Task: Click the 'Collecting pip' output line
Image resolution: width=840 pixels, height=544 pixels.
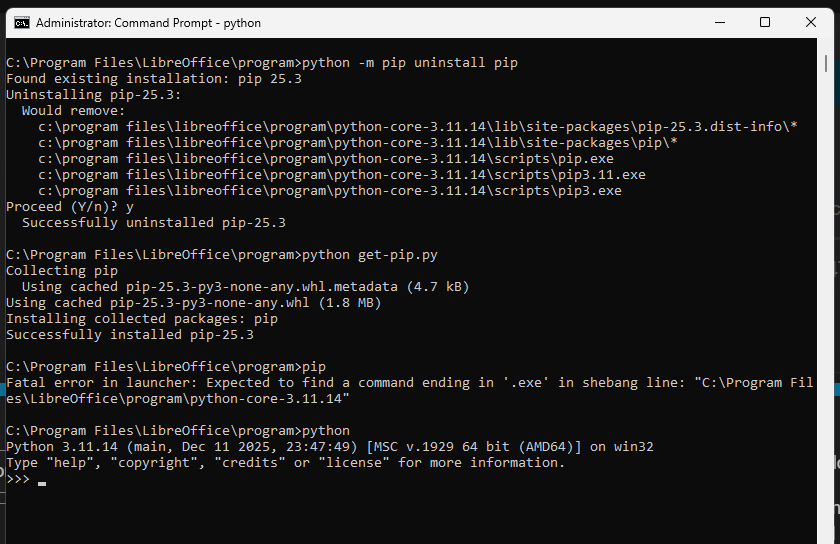Action: point(62,271)
